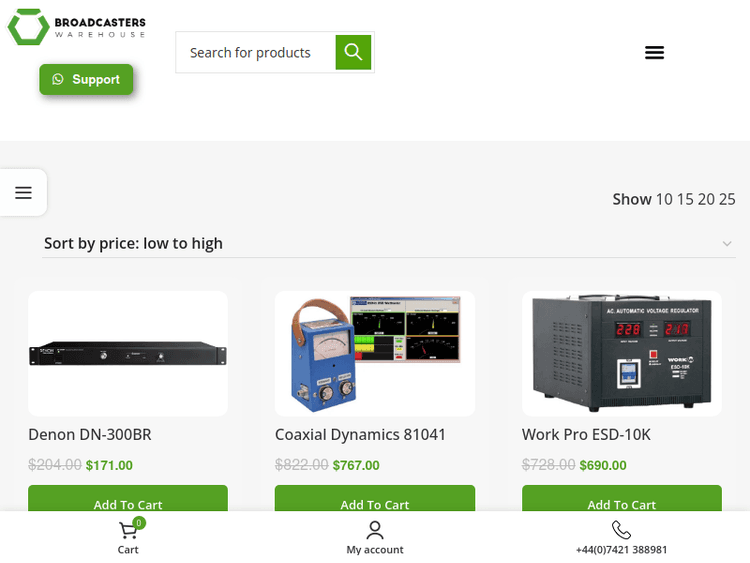Show 10 products per page
Viewport: 750px width, 563px height.
click(x=664, y=199)
